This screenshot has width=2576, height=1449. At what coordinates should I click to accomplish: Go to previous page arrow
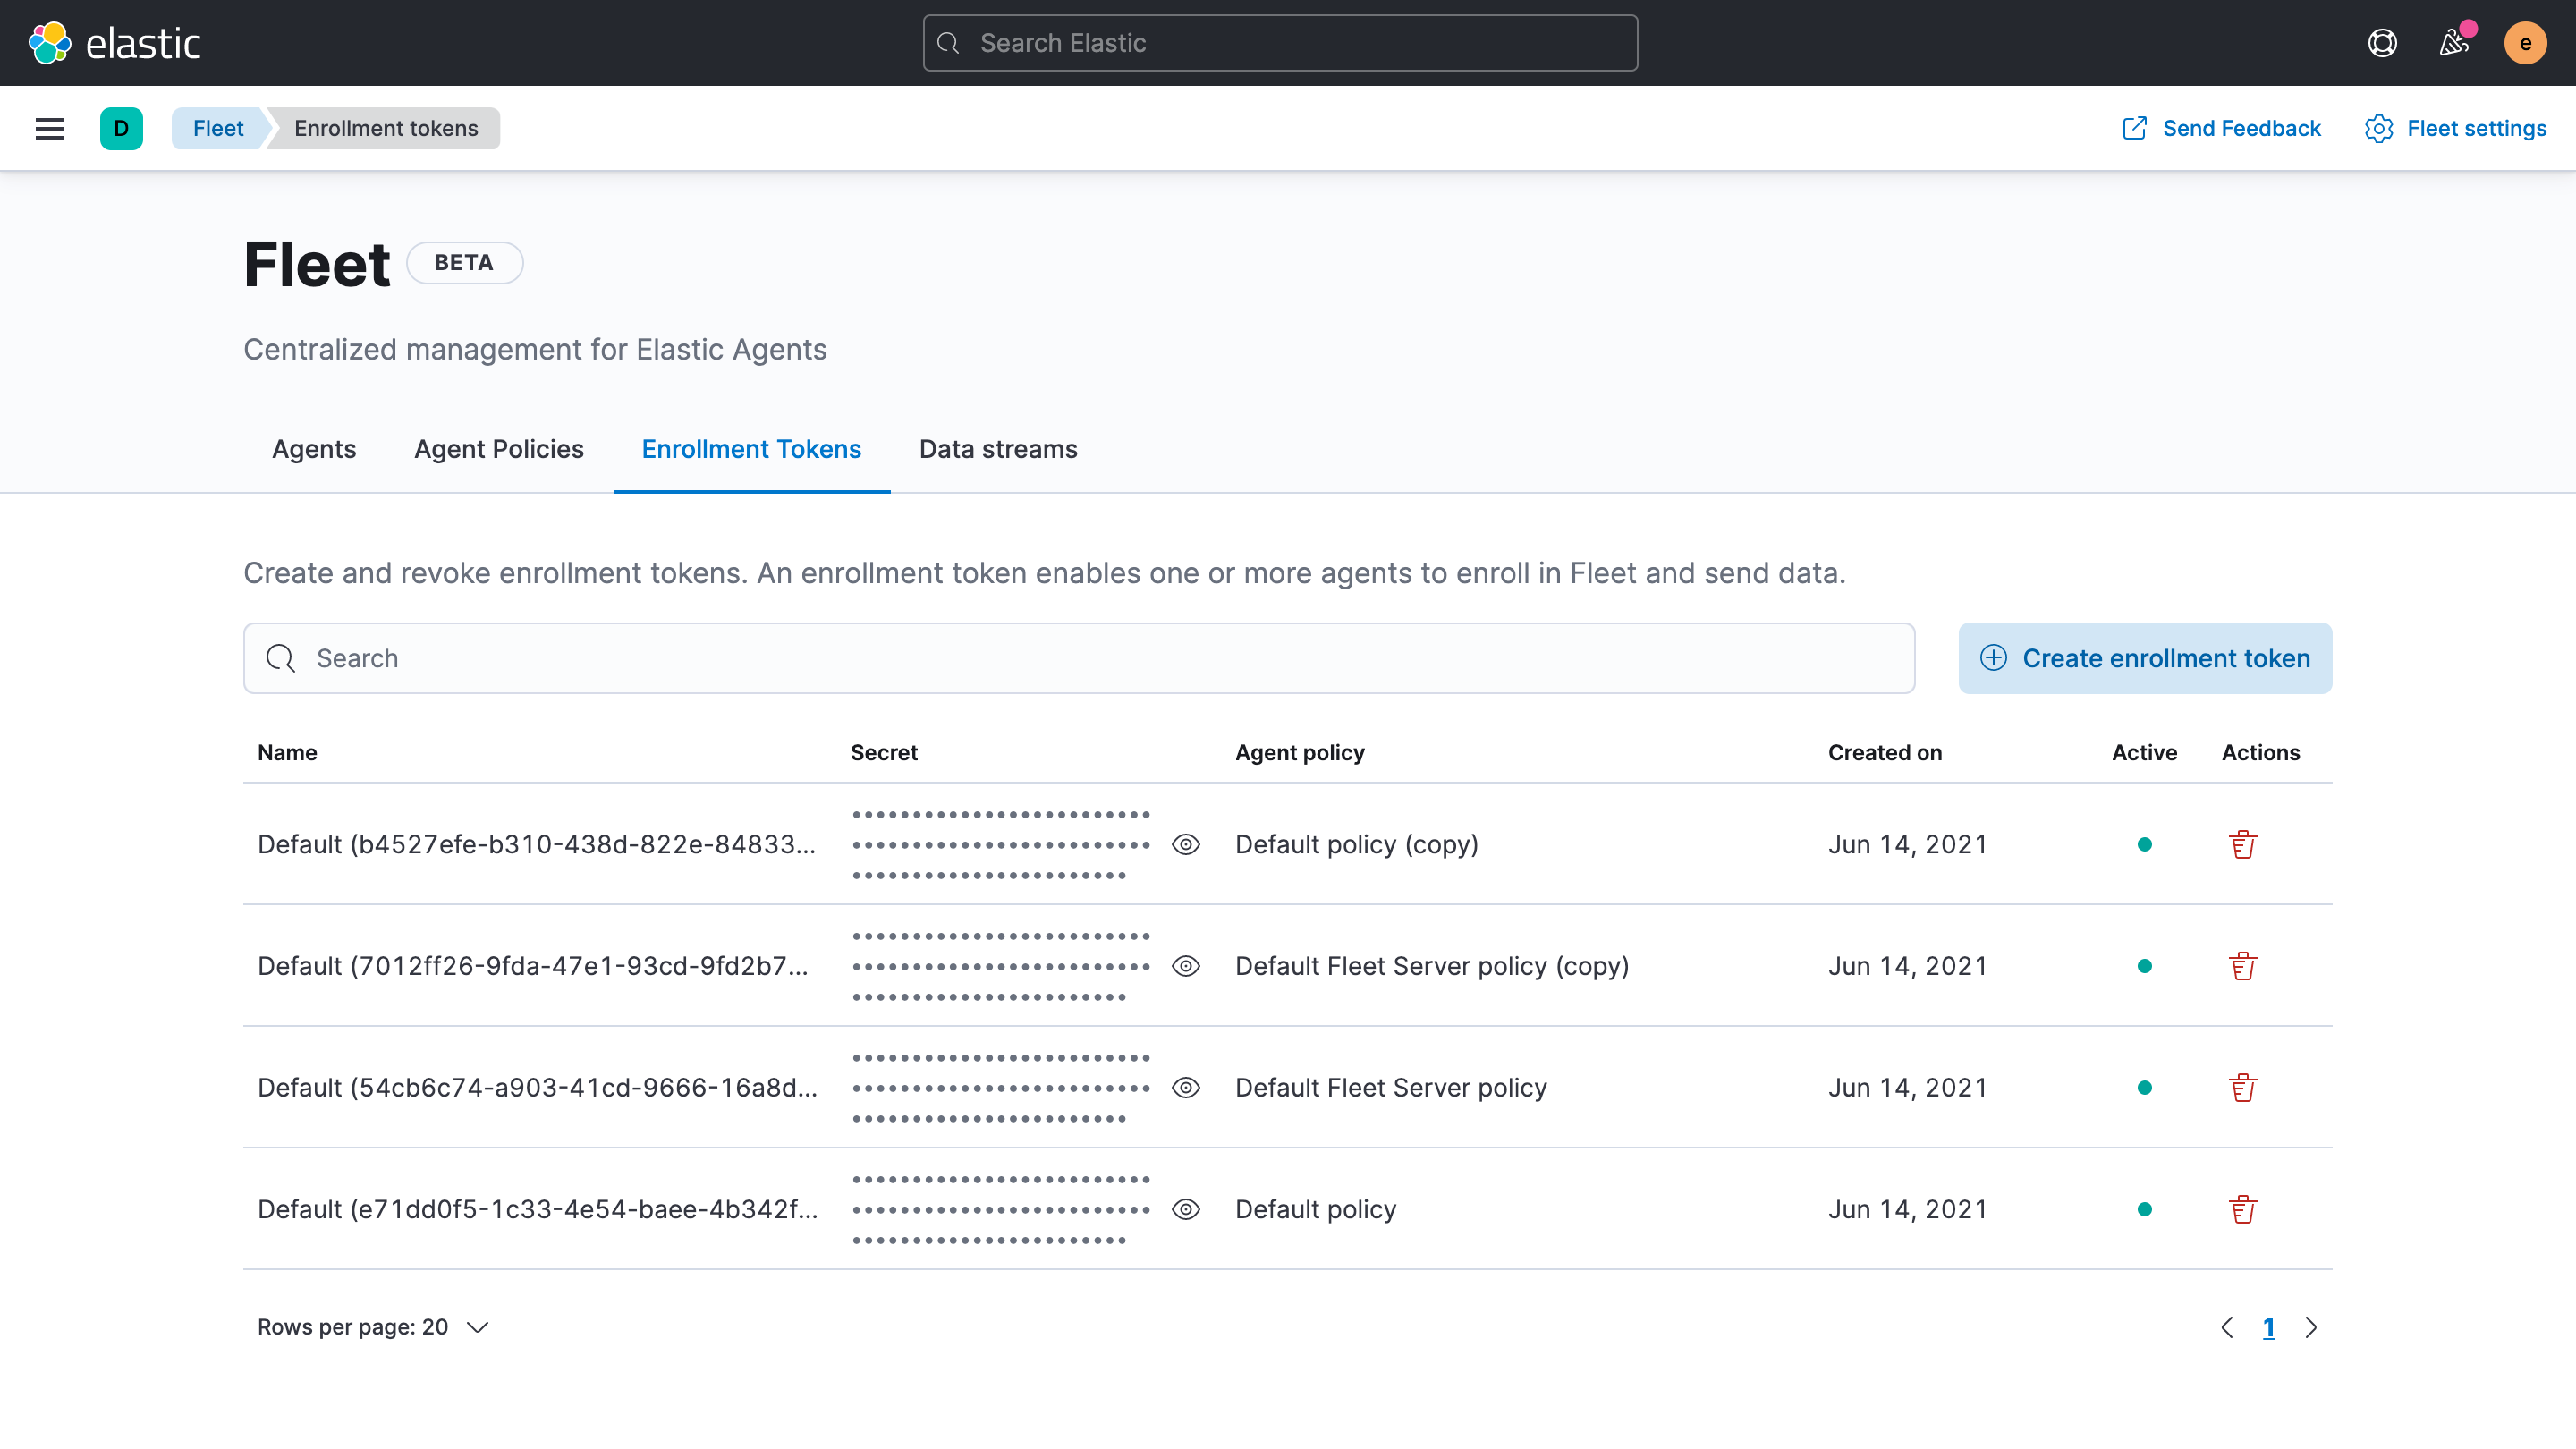pyautogui.click(x=2226, y=1327)
